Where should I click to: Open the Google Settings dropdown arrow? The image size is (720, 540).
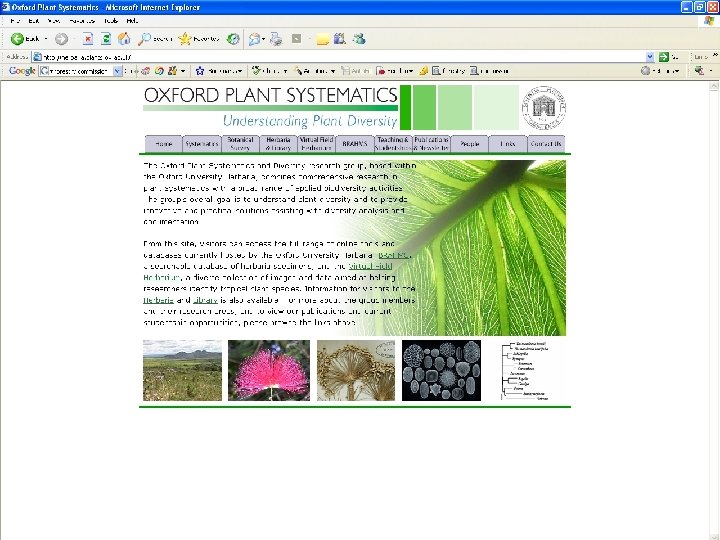coord(677,71)
